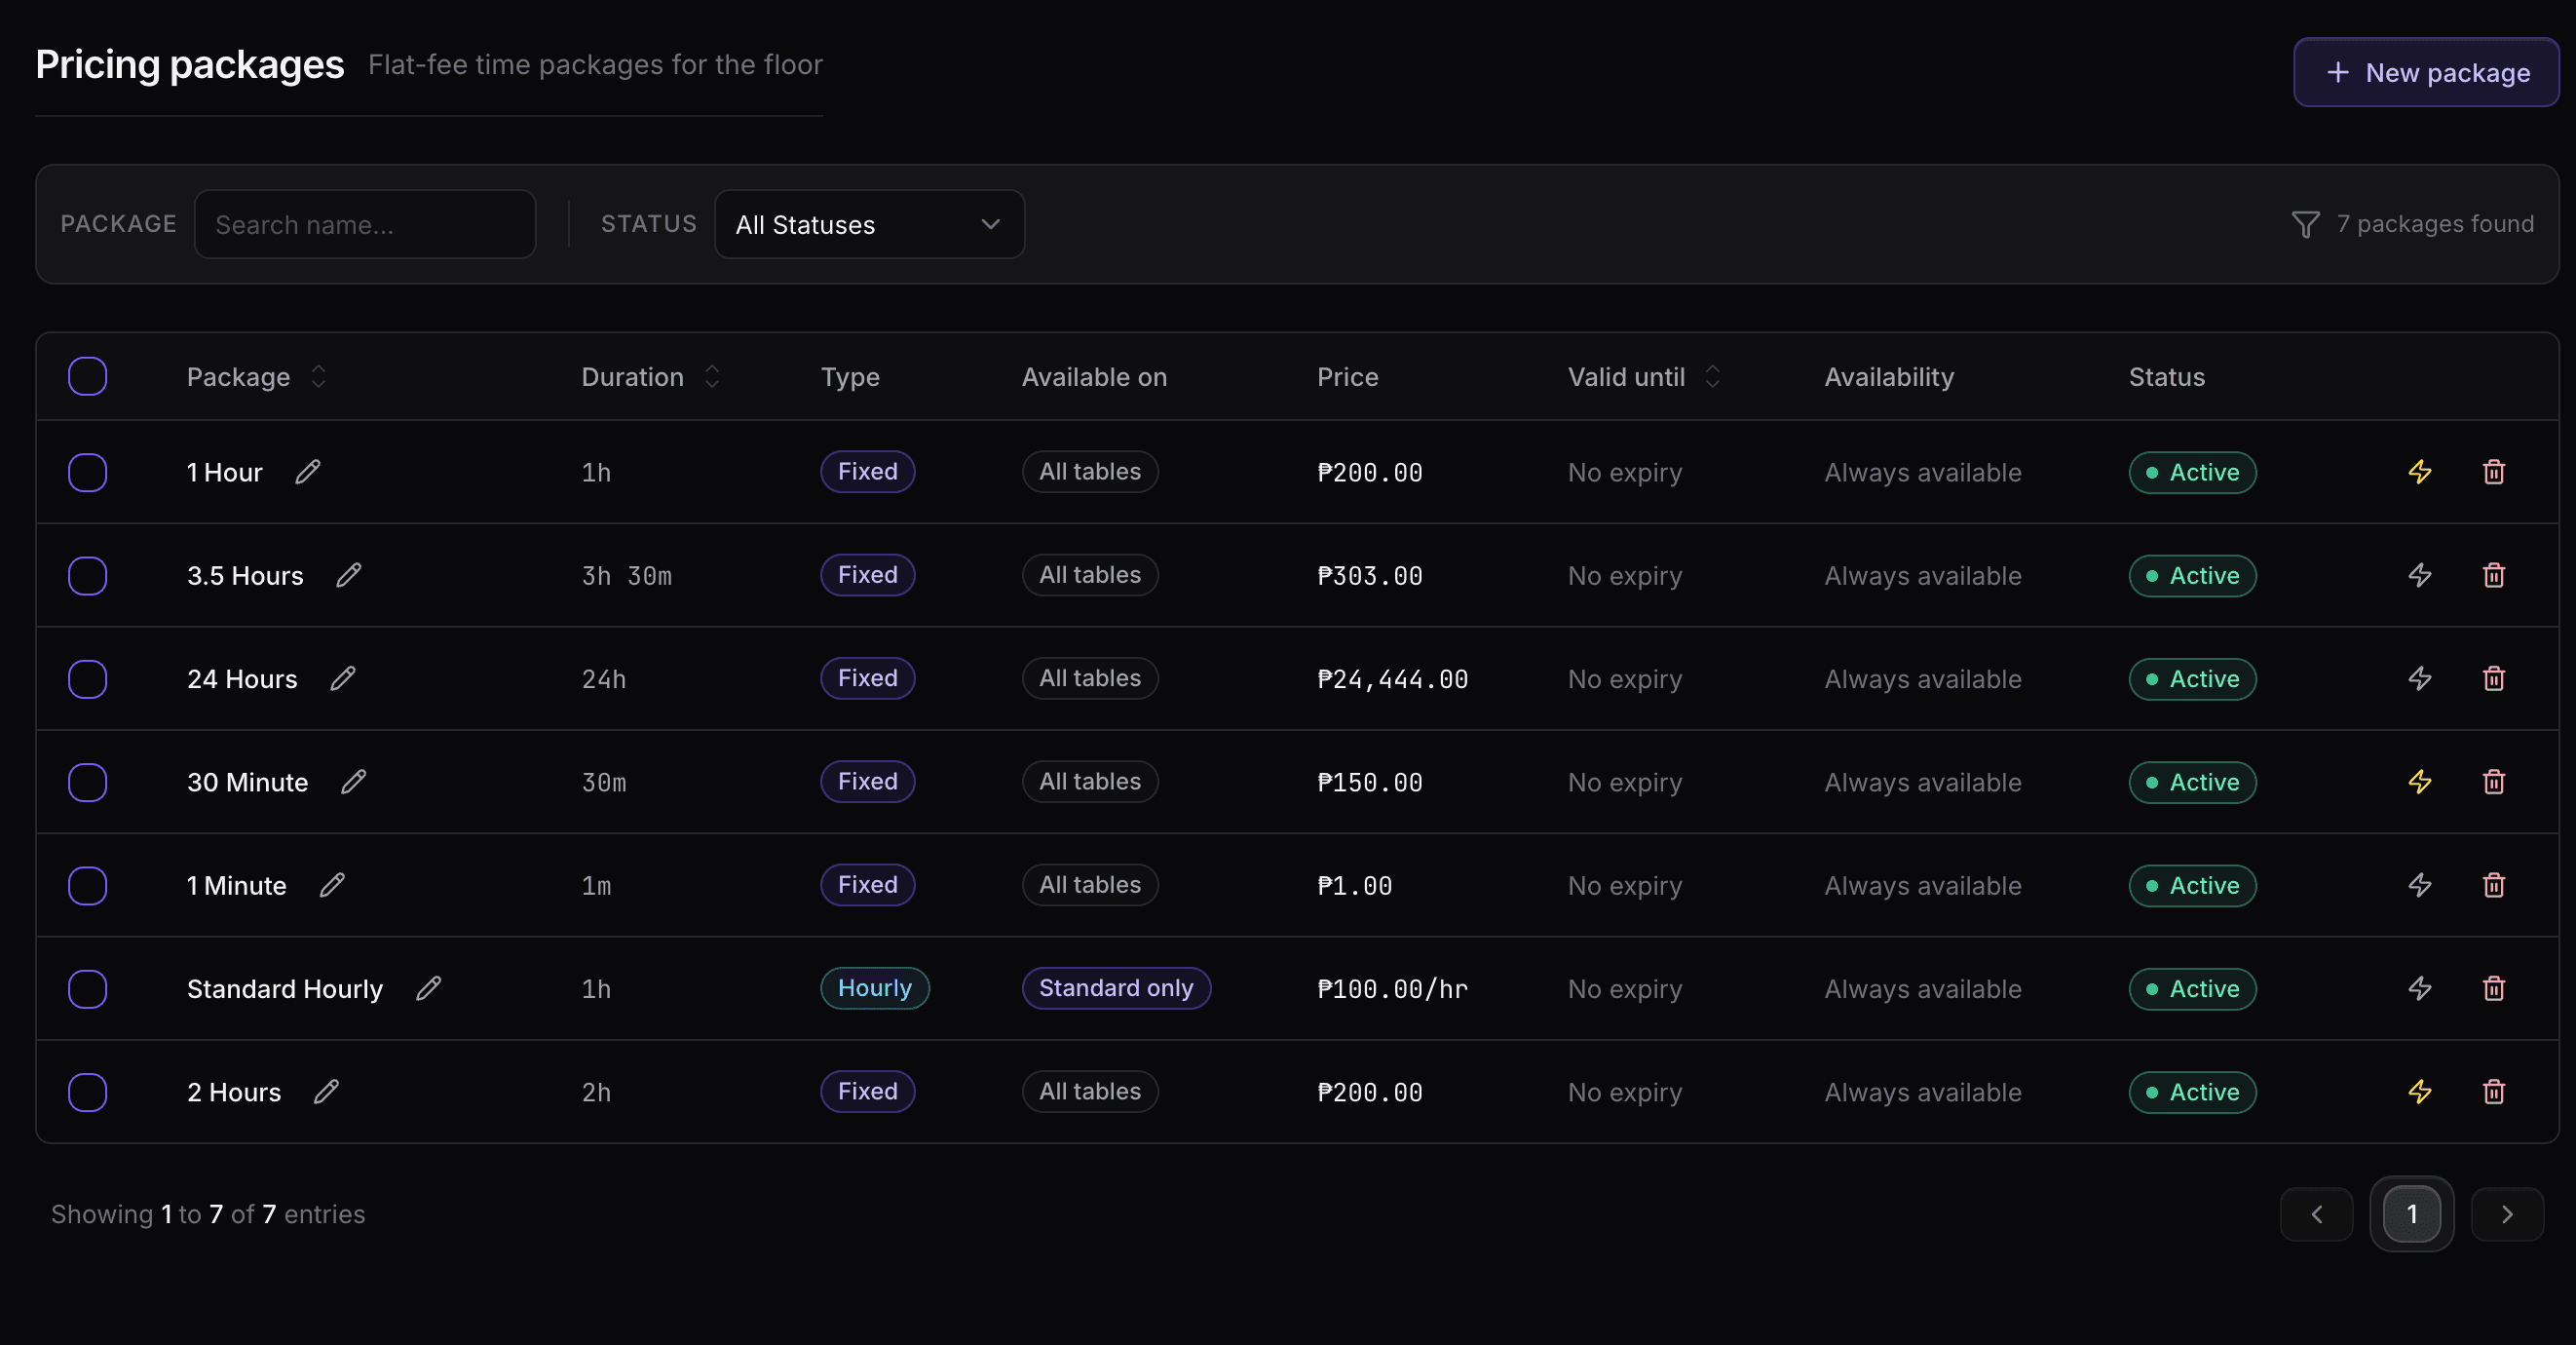The height and width of the screenshot is (1345, 2576).
Task: Tick the 24 Hours row checkbox
Action: [x=88, y=679]
